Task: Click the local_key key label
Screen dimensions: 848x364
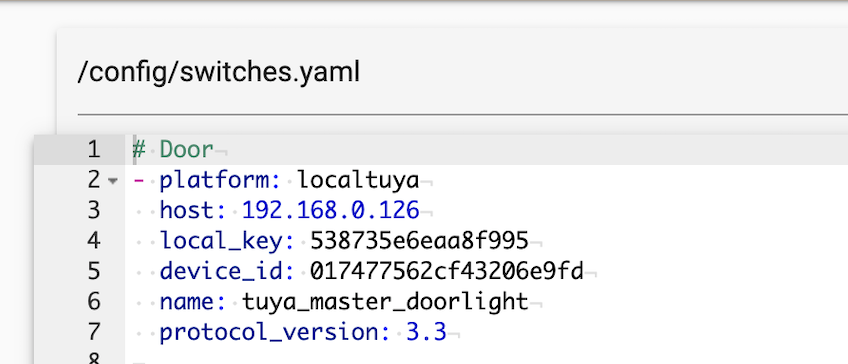Action: (x=227, y=241)
